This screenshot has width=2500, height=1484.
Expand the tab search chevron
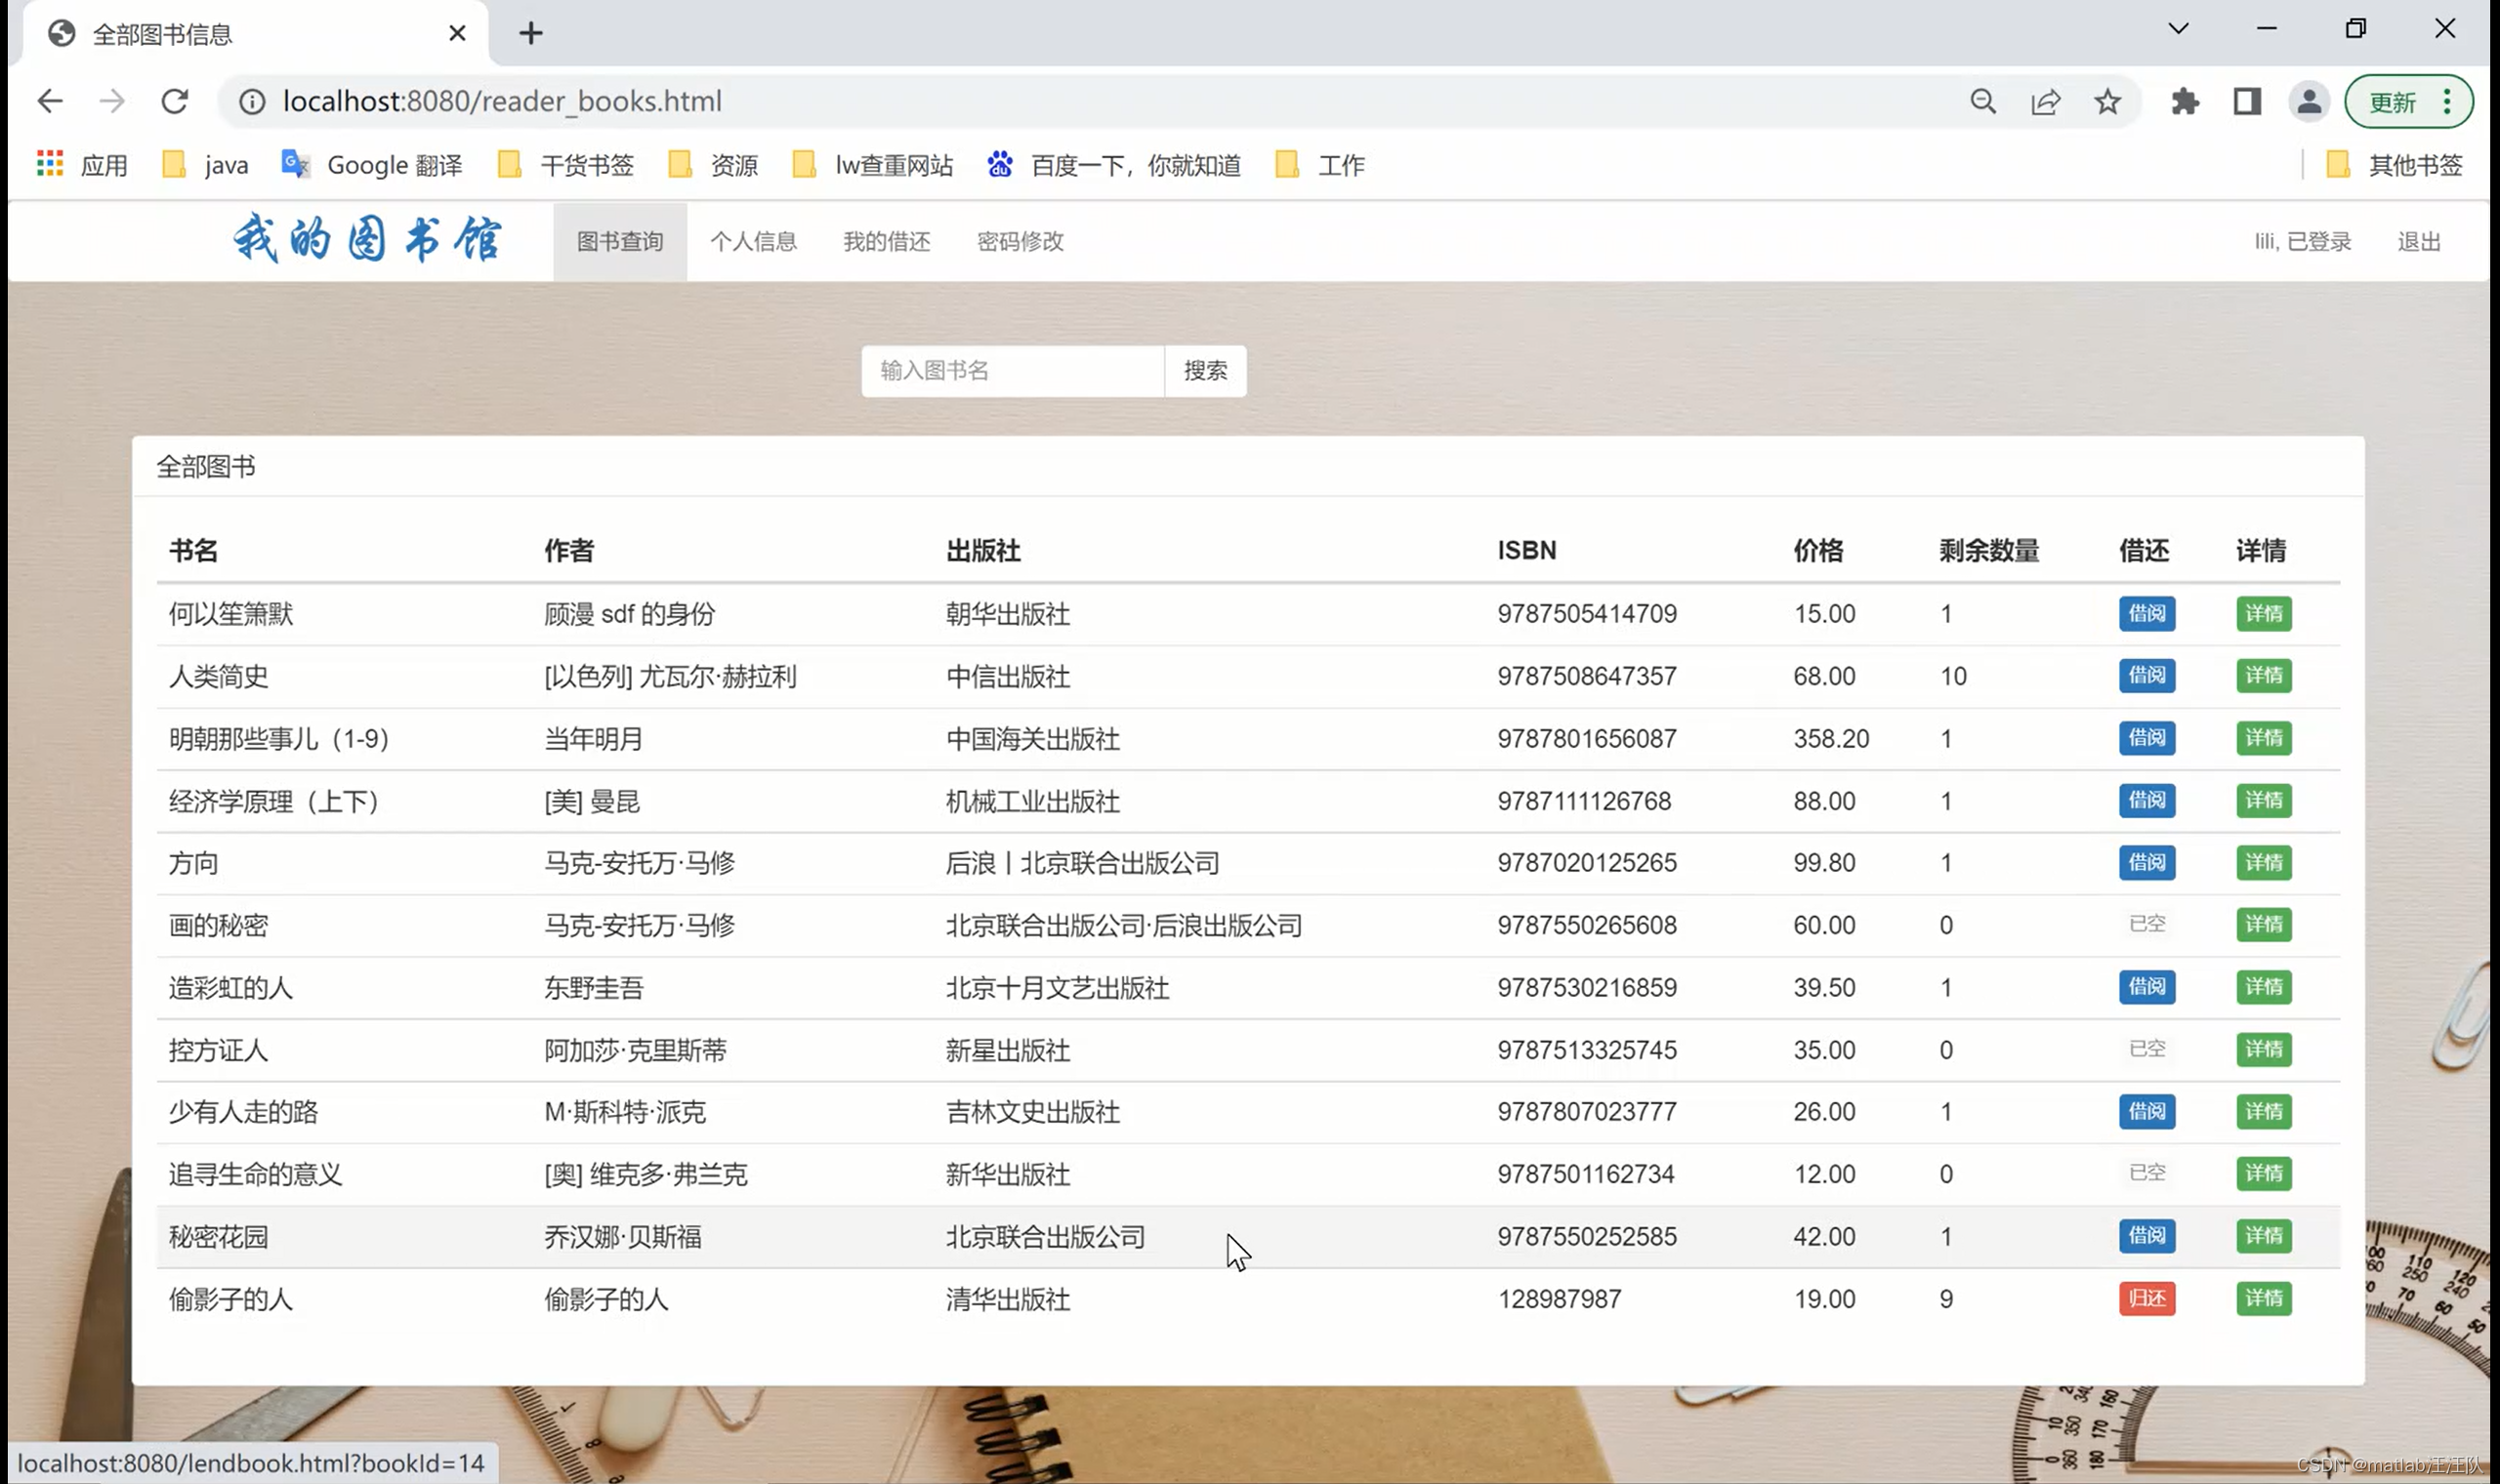coord(2178,29)
